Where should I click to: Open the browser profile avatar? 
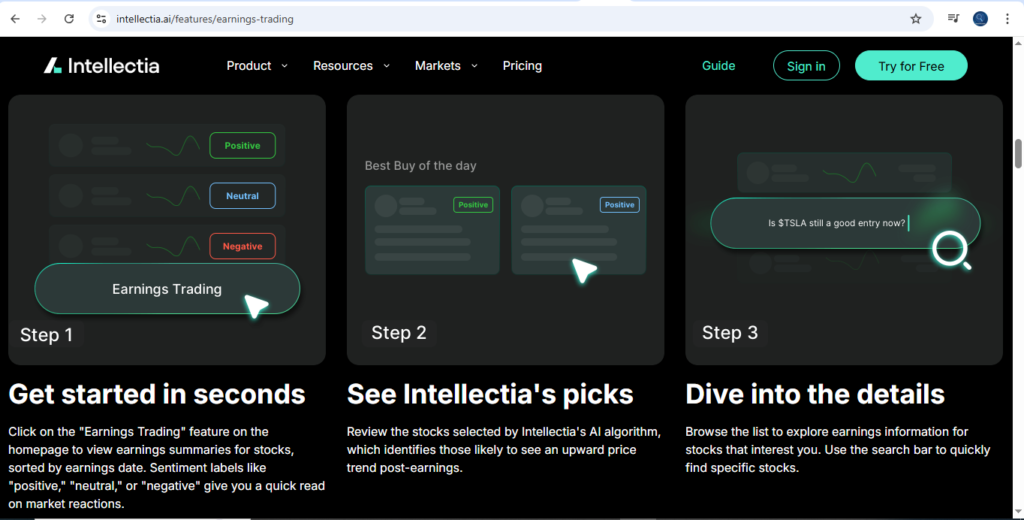pos(980,19)
